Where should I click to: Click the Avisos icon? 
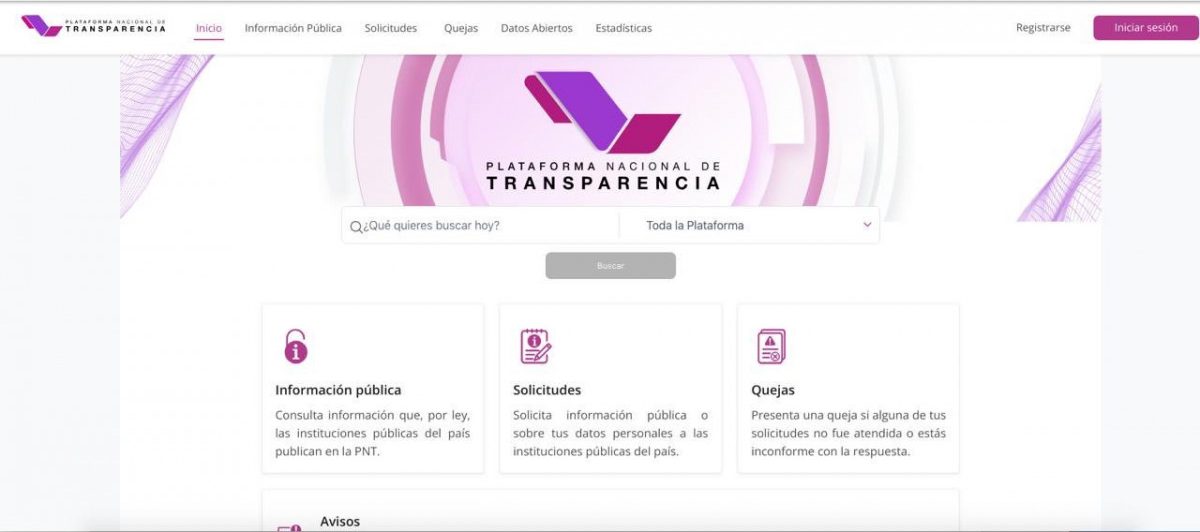point(288,527)
